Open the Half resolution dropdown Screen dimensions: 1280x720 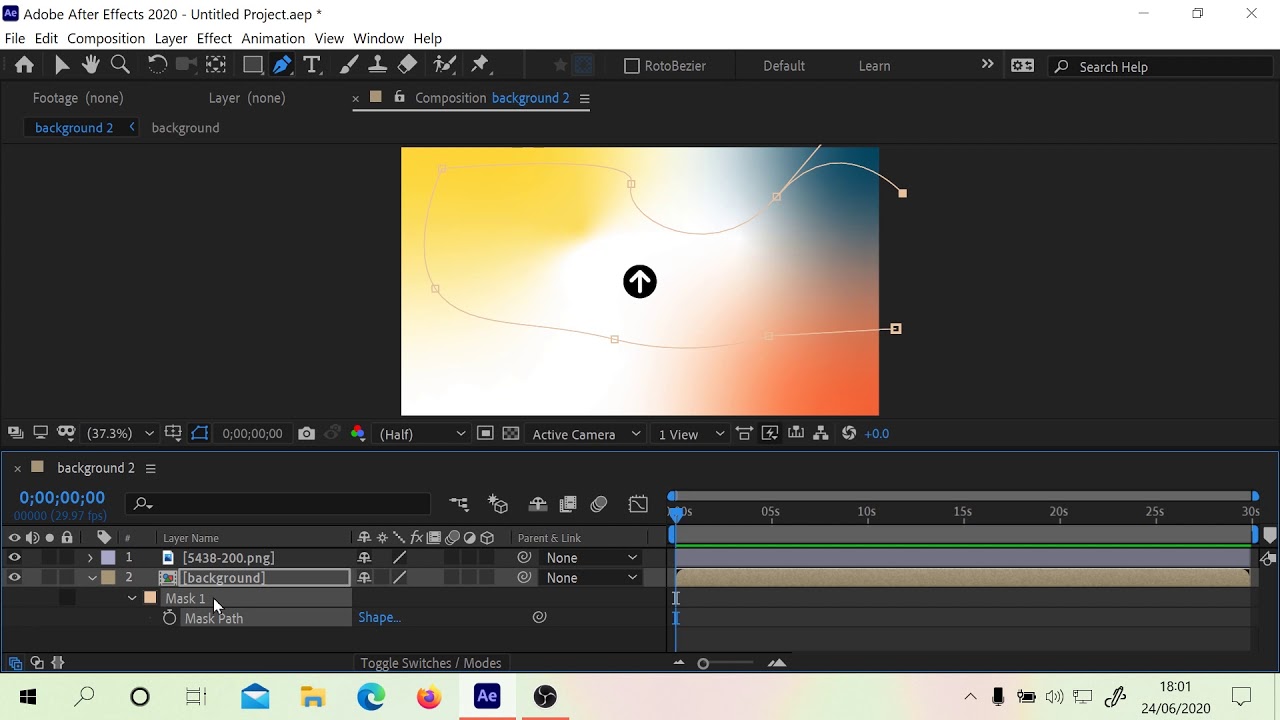click(422, 434)
